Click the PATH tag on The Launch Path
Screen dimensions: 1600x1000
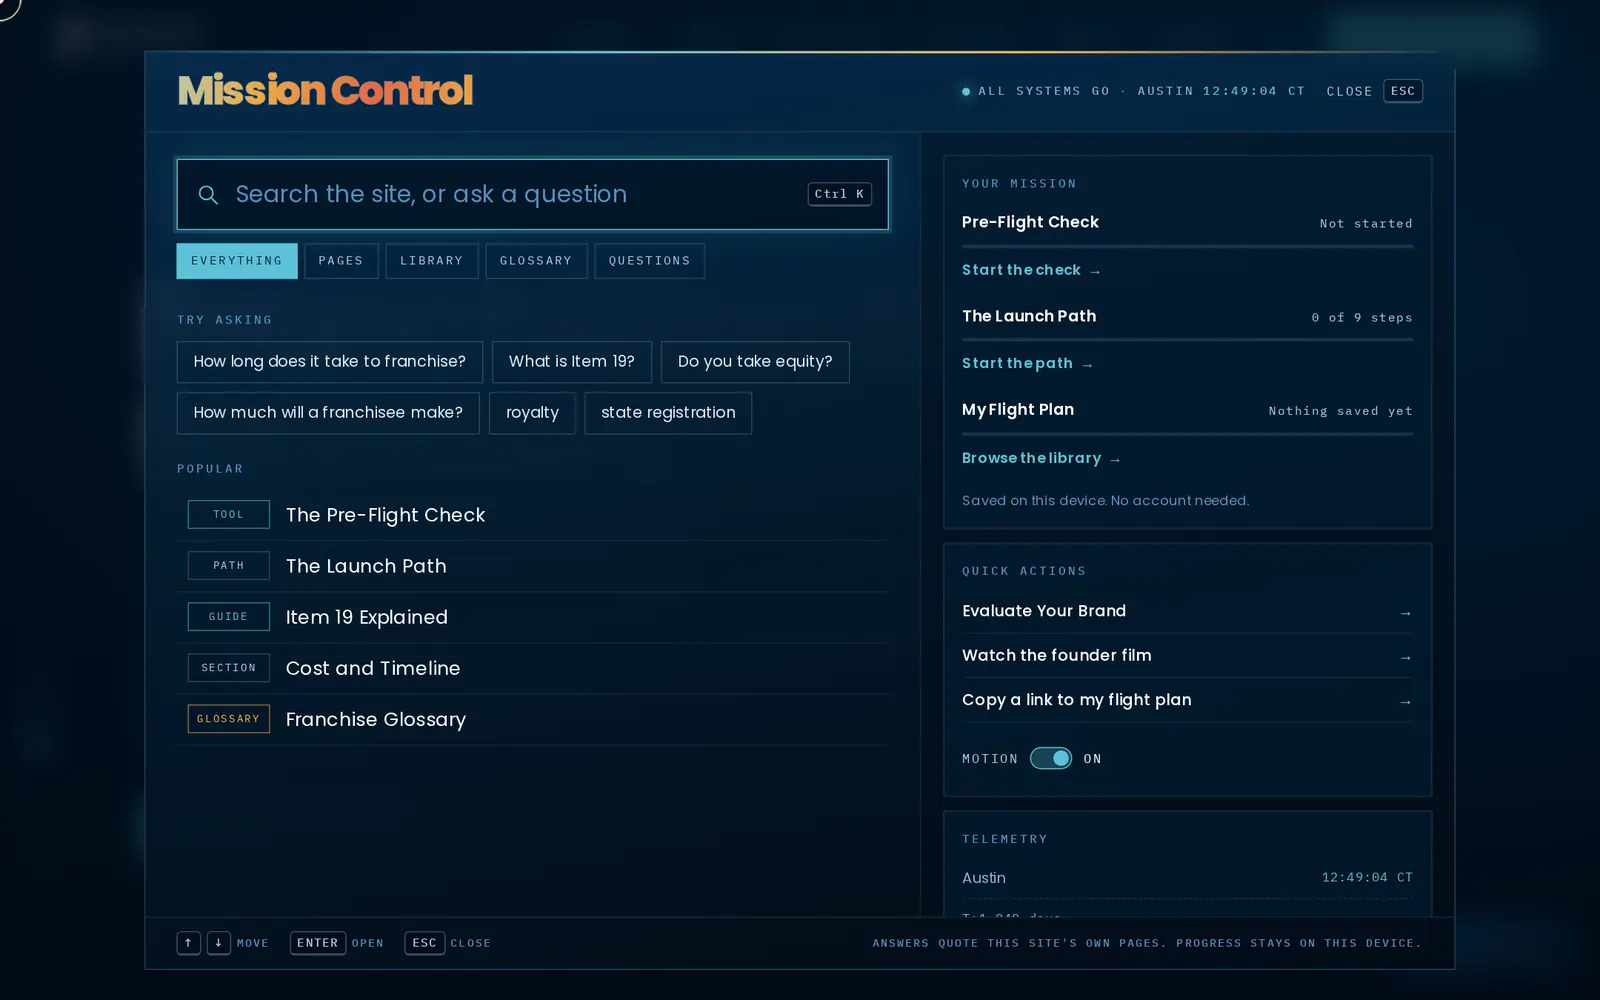(x=228, y=565)
